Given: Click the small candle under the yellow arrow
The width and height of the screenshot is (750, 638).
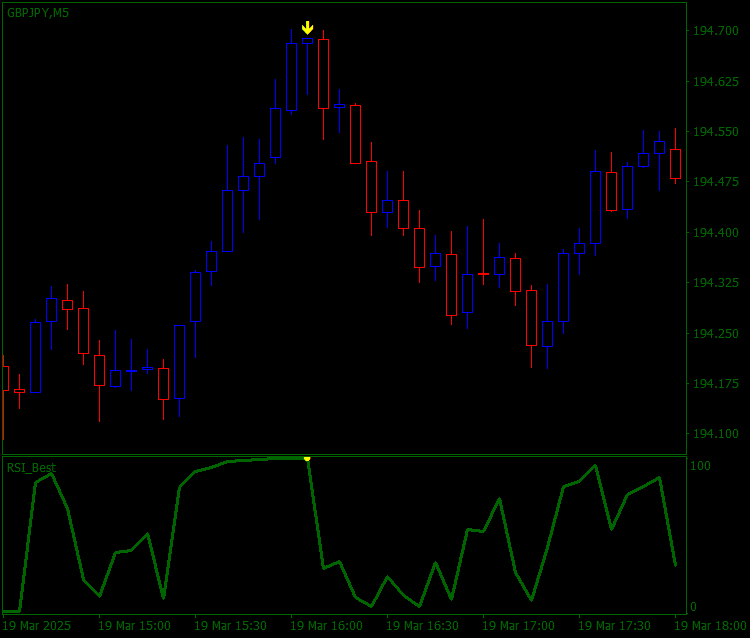Looking at the screenshot, I should (308, 41).
